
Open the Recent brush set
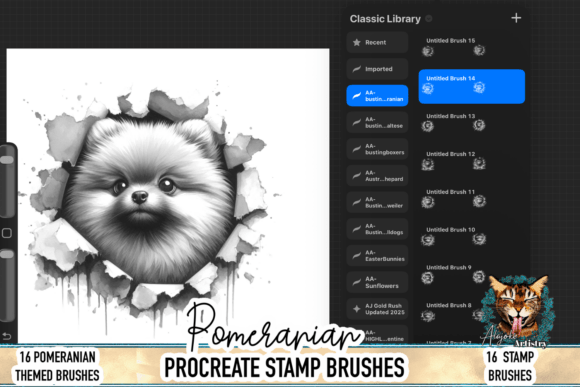click(x=377, y=42)
